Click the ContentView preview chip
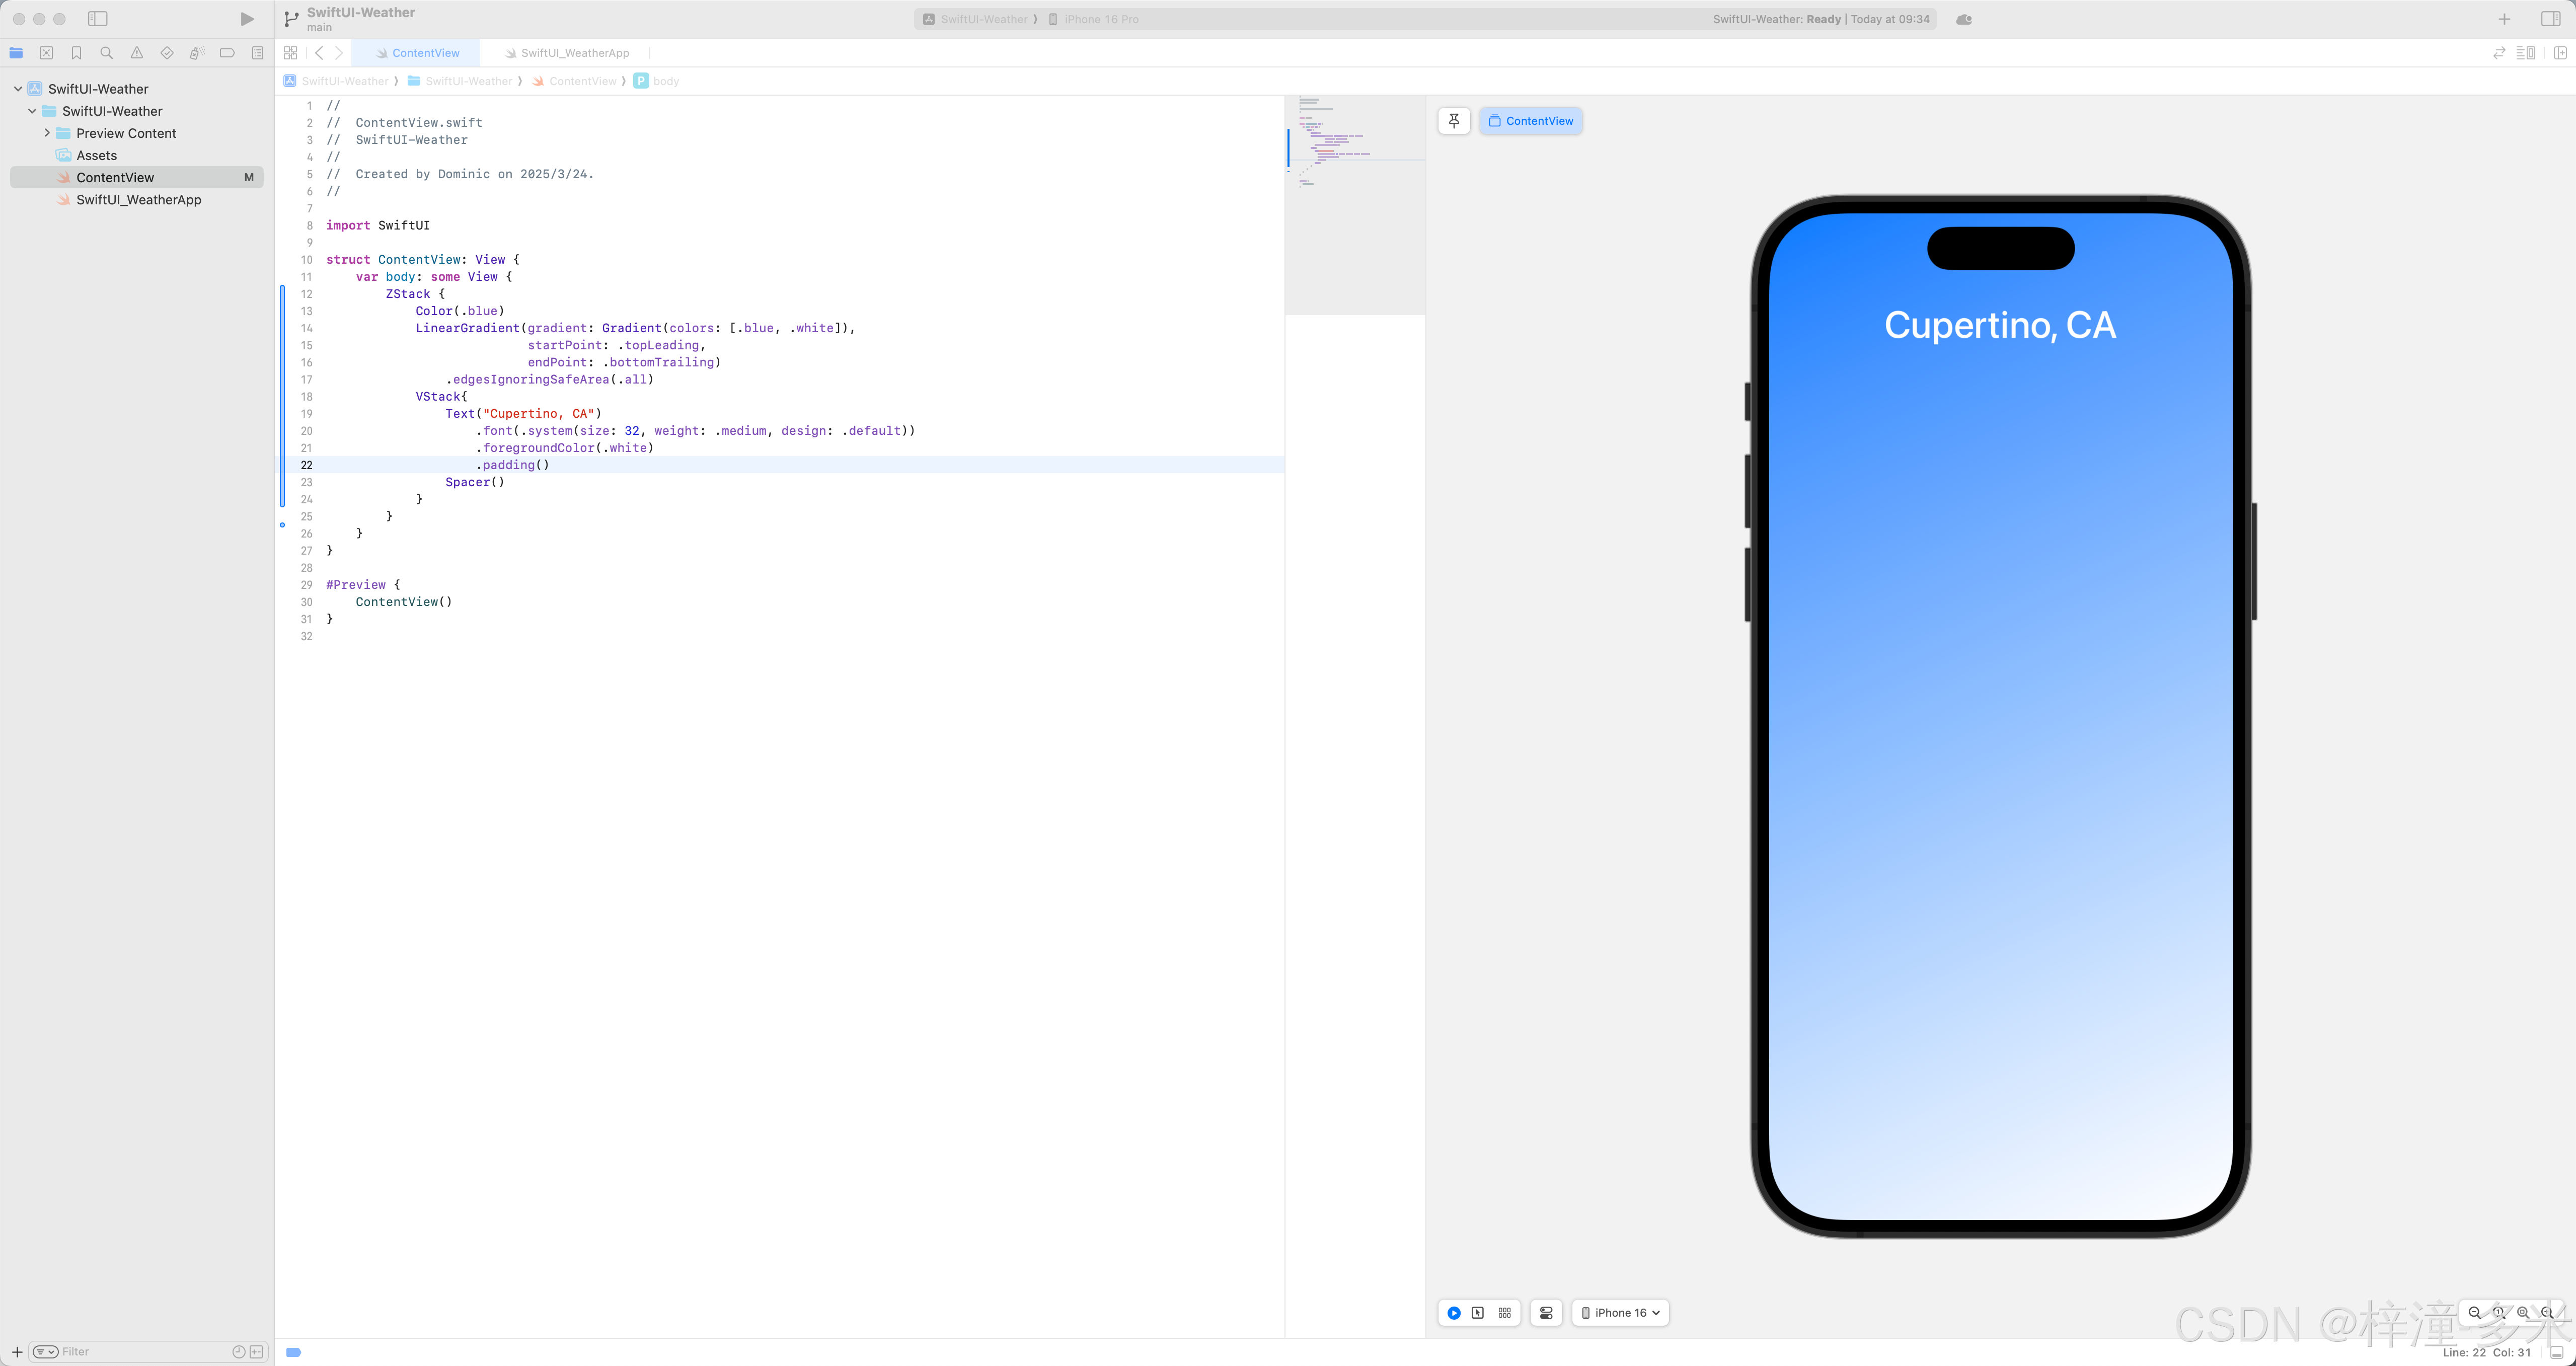2576x1366 pixels. point(1530,121)
